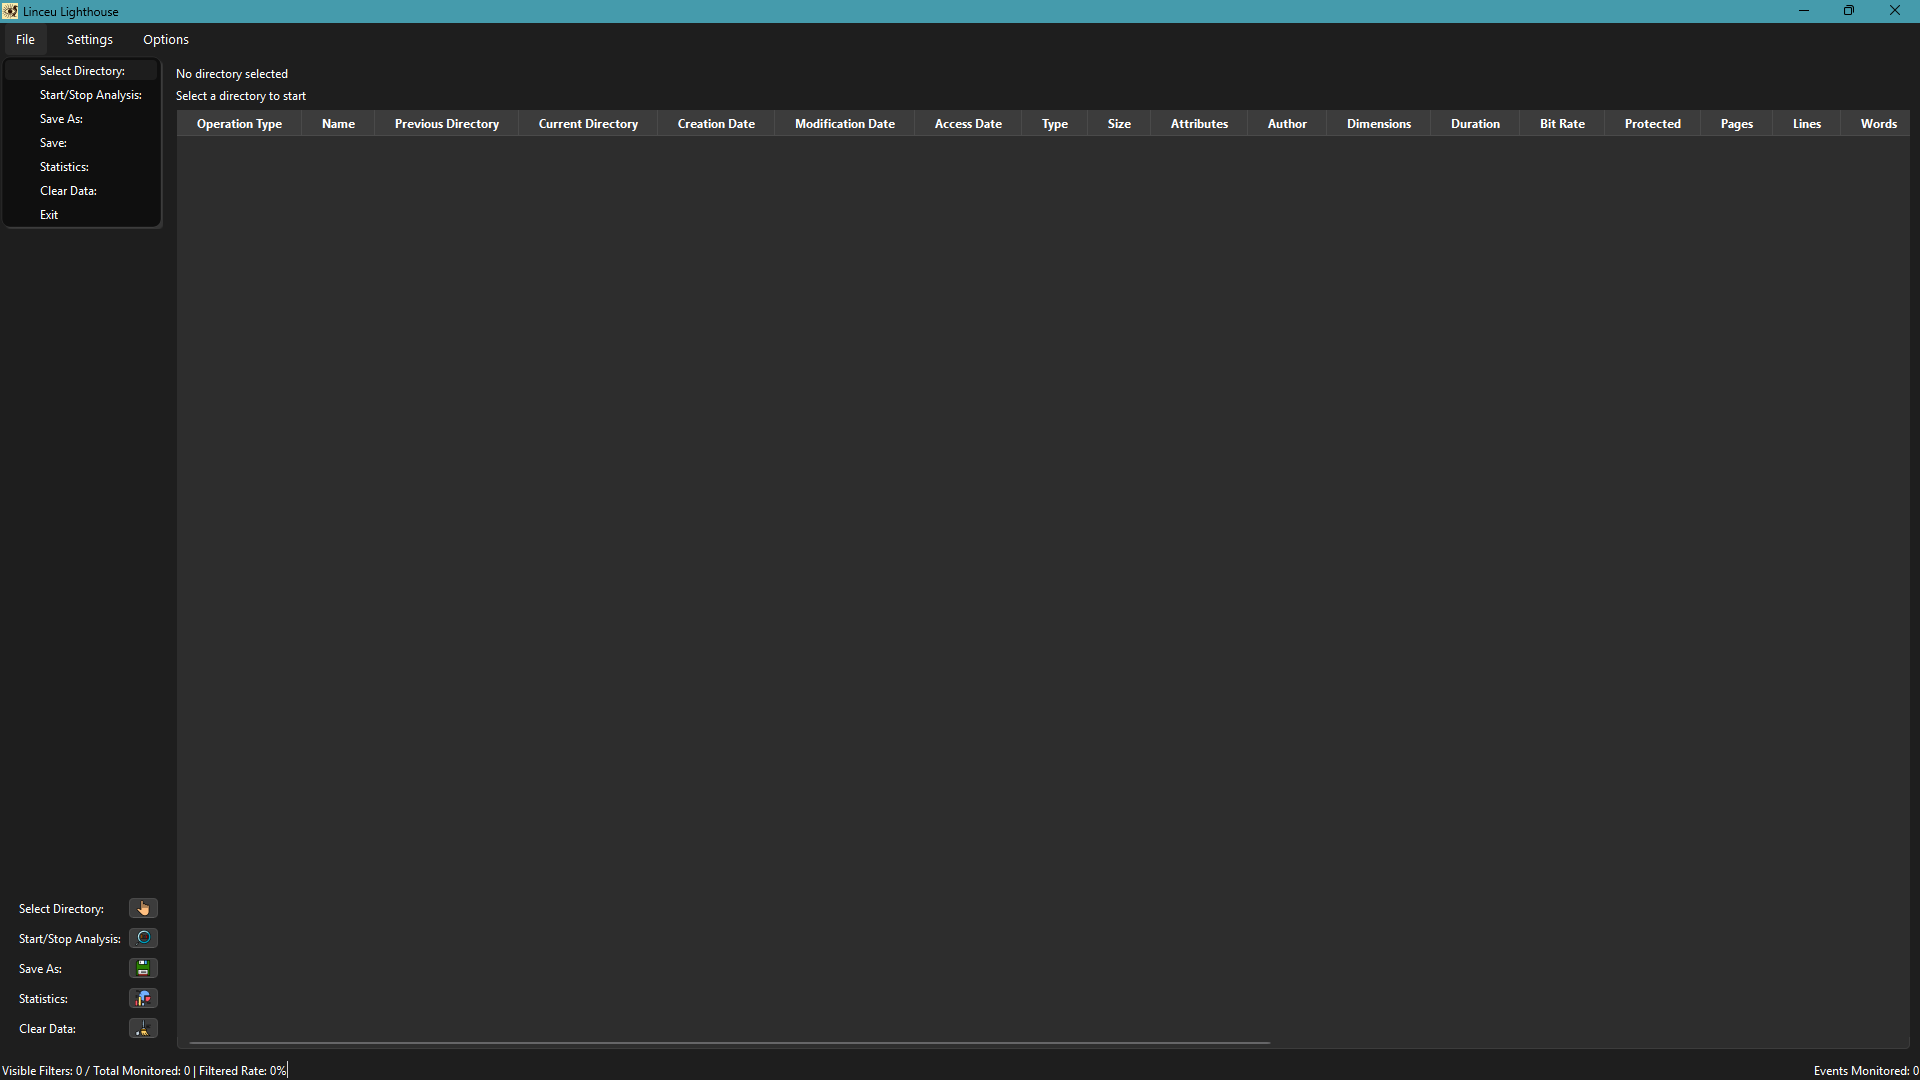Choose Select Directory in the File menu
Screen dimensions: 1920x1080
(x=82, y=71)
